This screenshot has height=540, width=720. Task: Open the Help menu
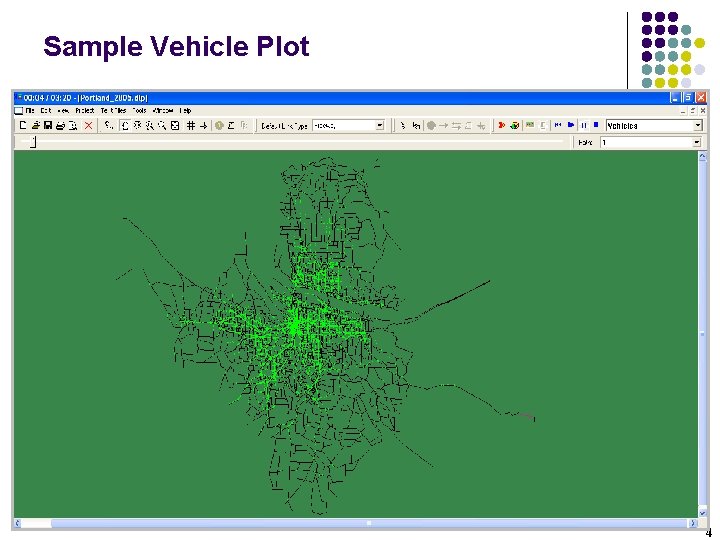186,111
